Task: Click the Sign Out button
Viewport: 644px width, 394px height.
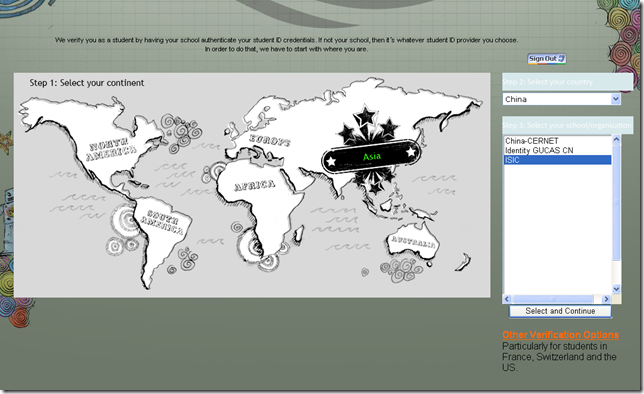Action: (x=547, y=59)
